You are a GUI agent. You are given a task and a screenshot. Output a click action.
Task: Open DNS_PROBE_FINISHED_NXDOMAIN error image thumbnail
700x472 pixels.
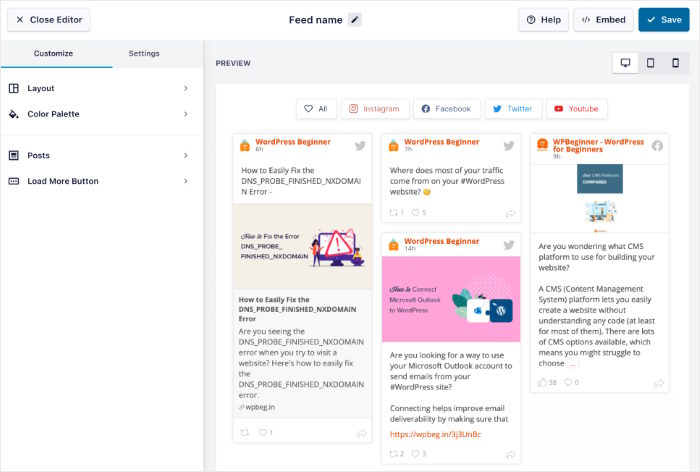pos(302,246)
